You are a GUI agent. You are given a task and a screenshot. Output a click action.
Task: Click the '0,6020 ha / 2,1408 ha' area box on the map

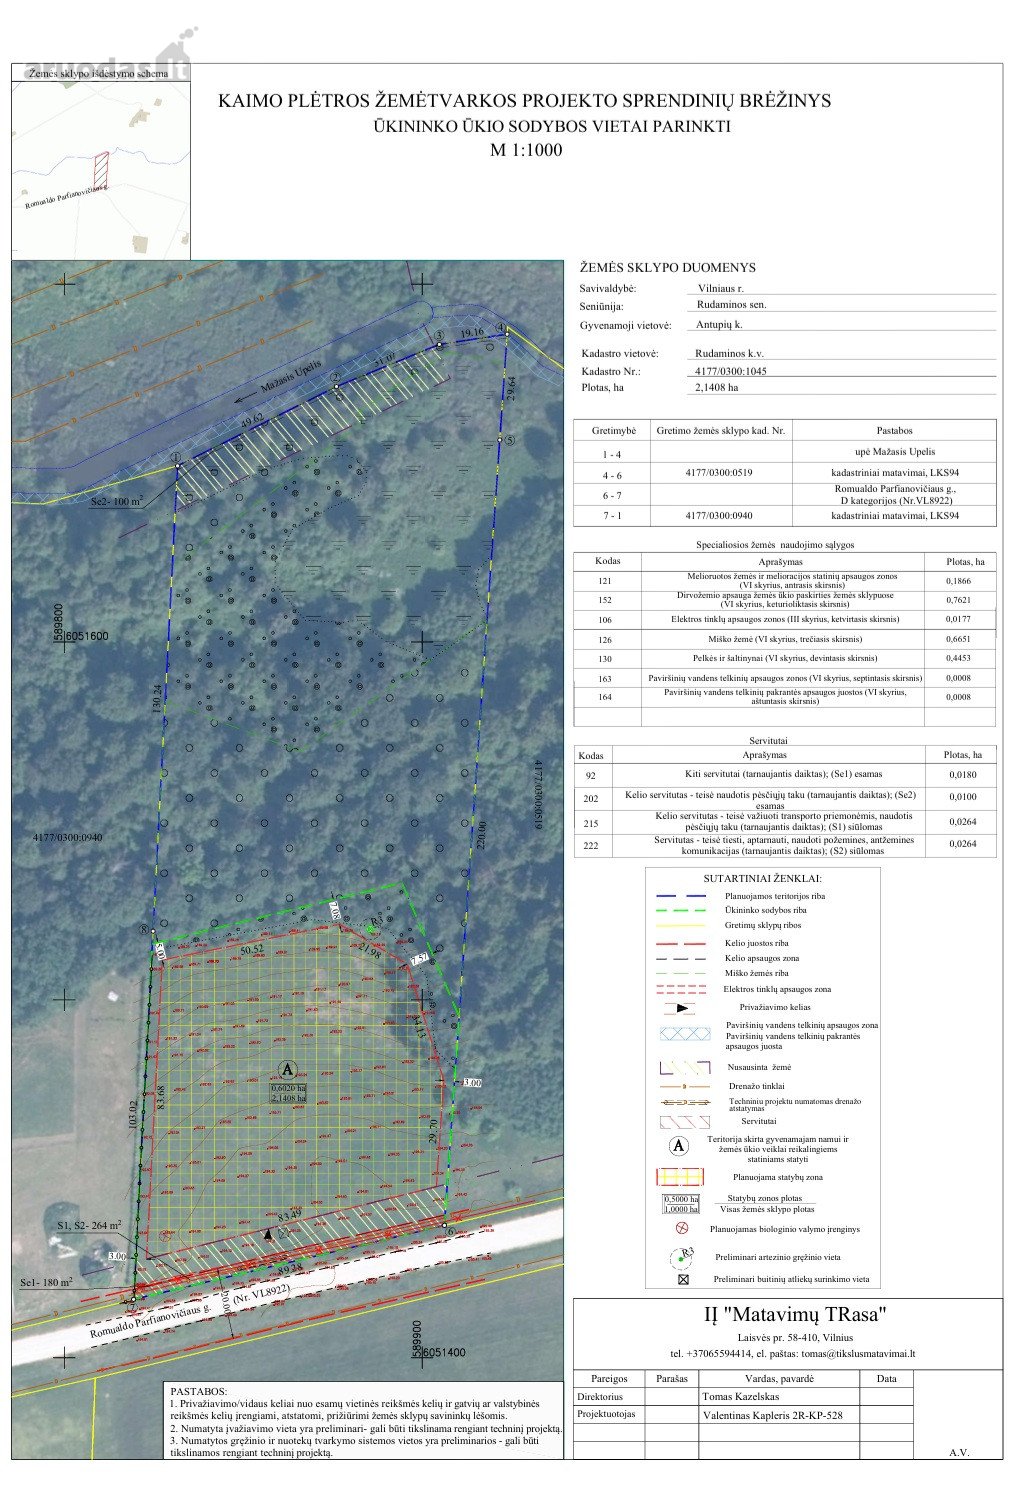289,1092
